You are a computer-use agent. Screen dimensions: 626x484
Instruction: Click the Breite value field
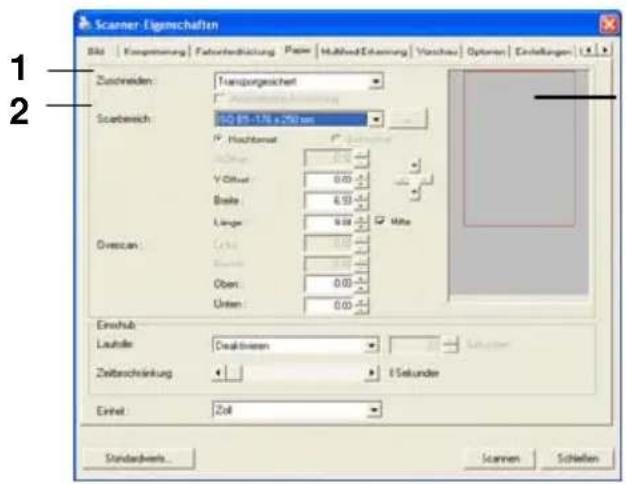[329, 201]
